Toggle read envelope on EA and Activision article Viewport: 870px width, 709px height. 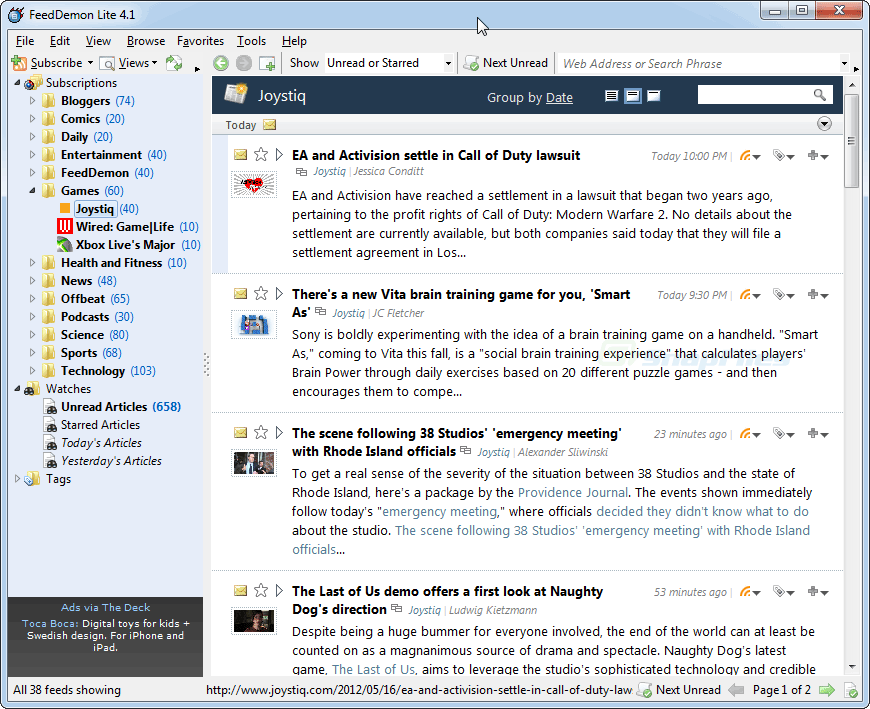pyautogui.click(x=240, y=154)
